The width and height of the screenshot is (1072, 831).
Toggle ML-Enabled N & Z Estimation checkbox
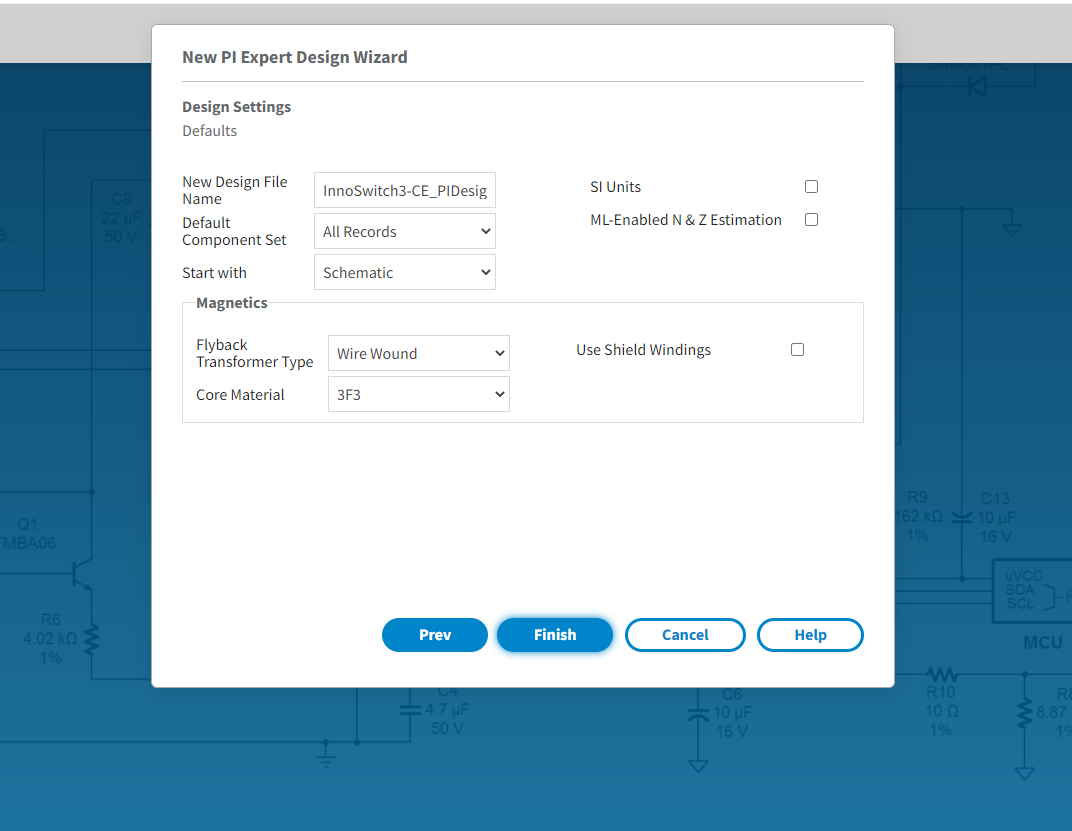pyautogui.click(x=812, y=220)
